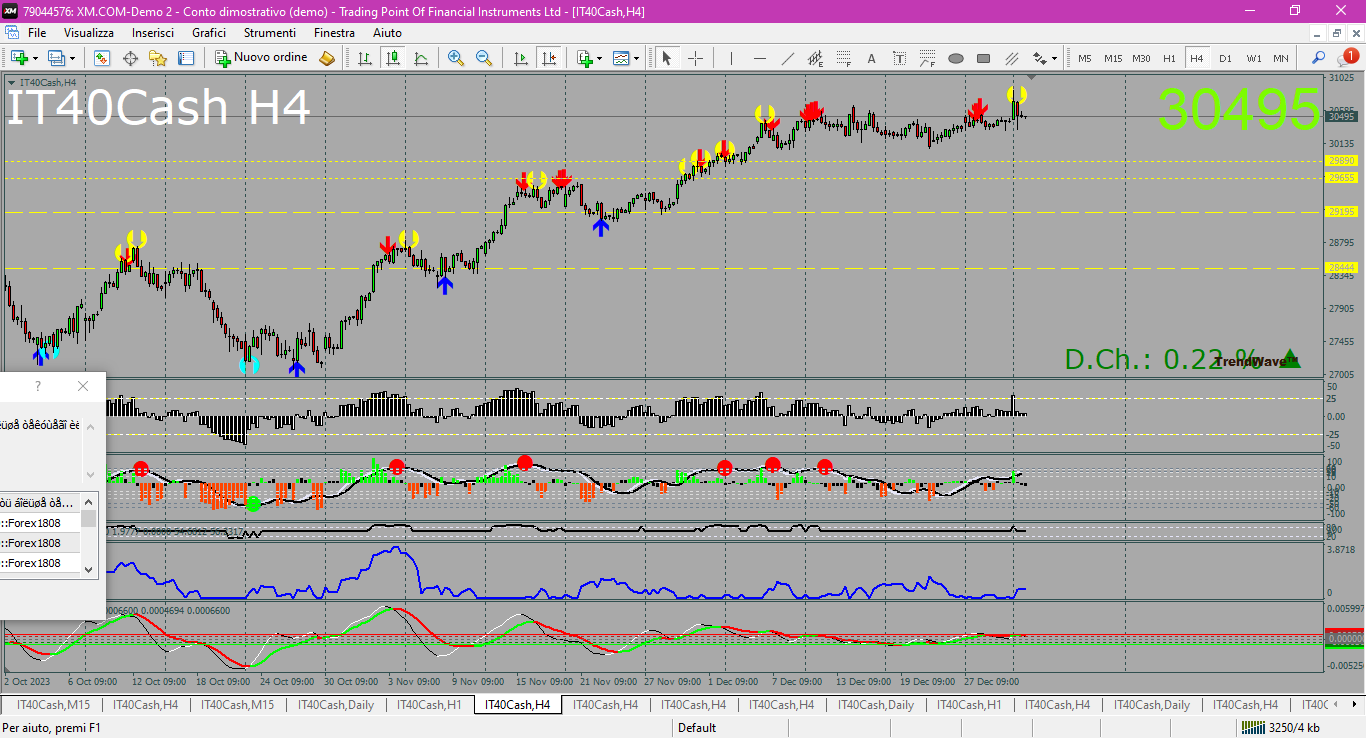The width and height of the screenshot is (1366, 738).
Task: Click the AutoTrading book icon
Action: [327, 58]
